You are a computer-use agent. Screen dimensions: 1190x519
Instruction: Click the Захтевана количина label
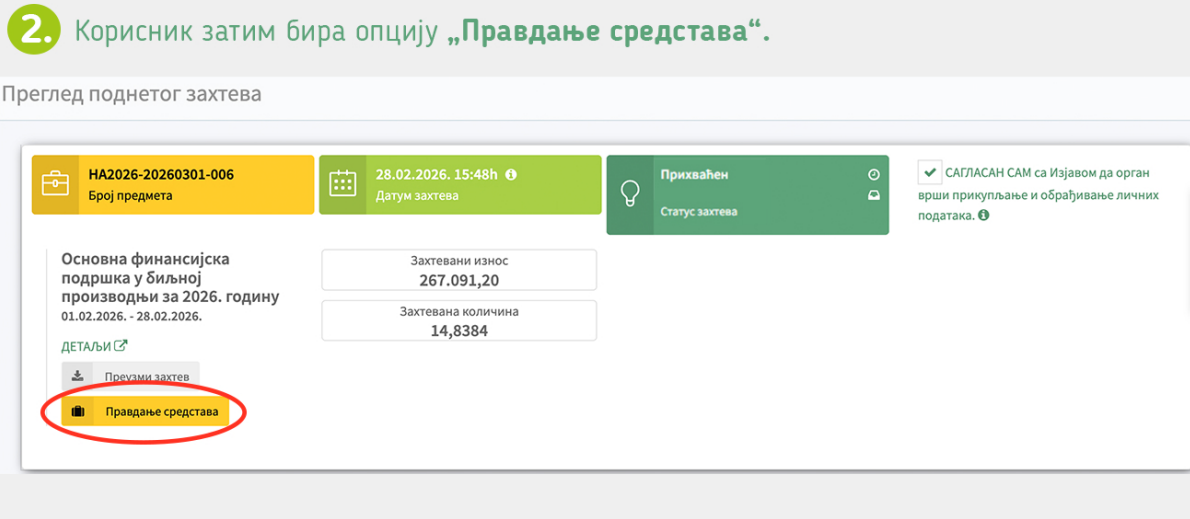(x=459, y=311)
